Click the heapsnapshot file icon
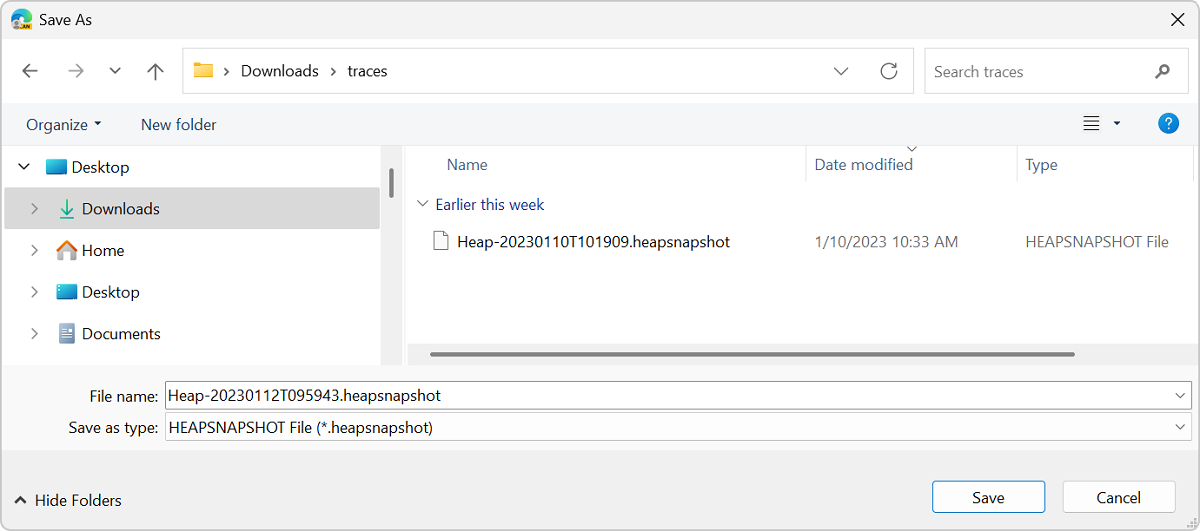This screenshot has width=1200, height=531. (440, 241)
